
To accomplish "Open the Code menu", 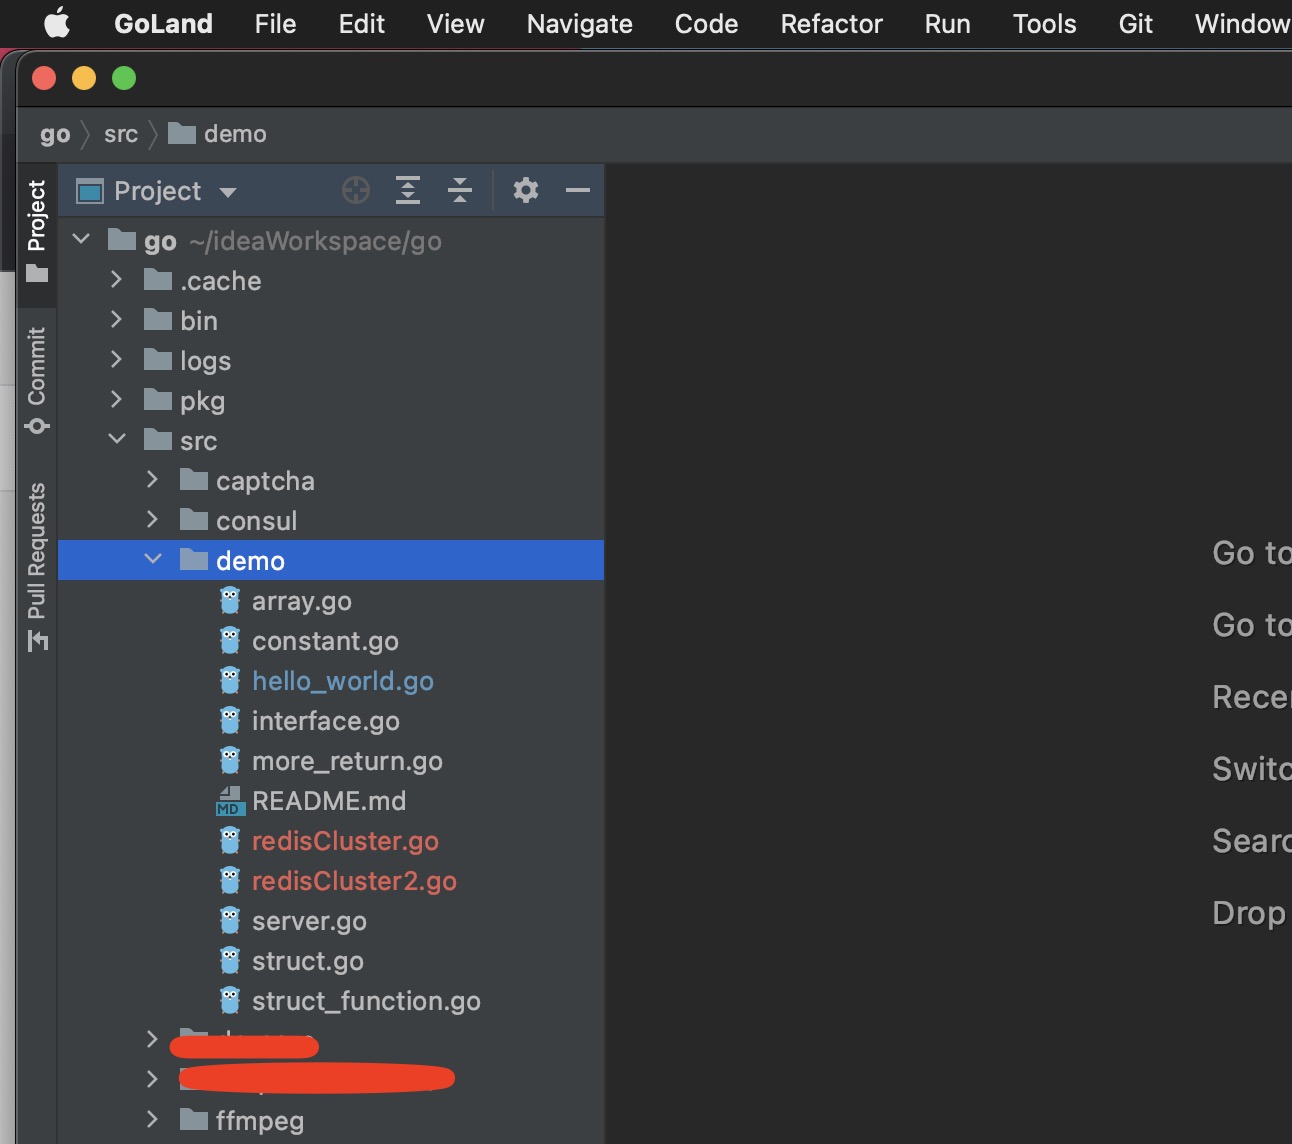I will click(x=706, y=23).
